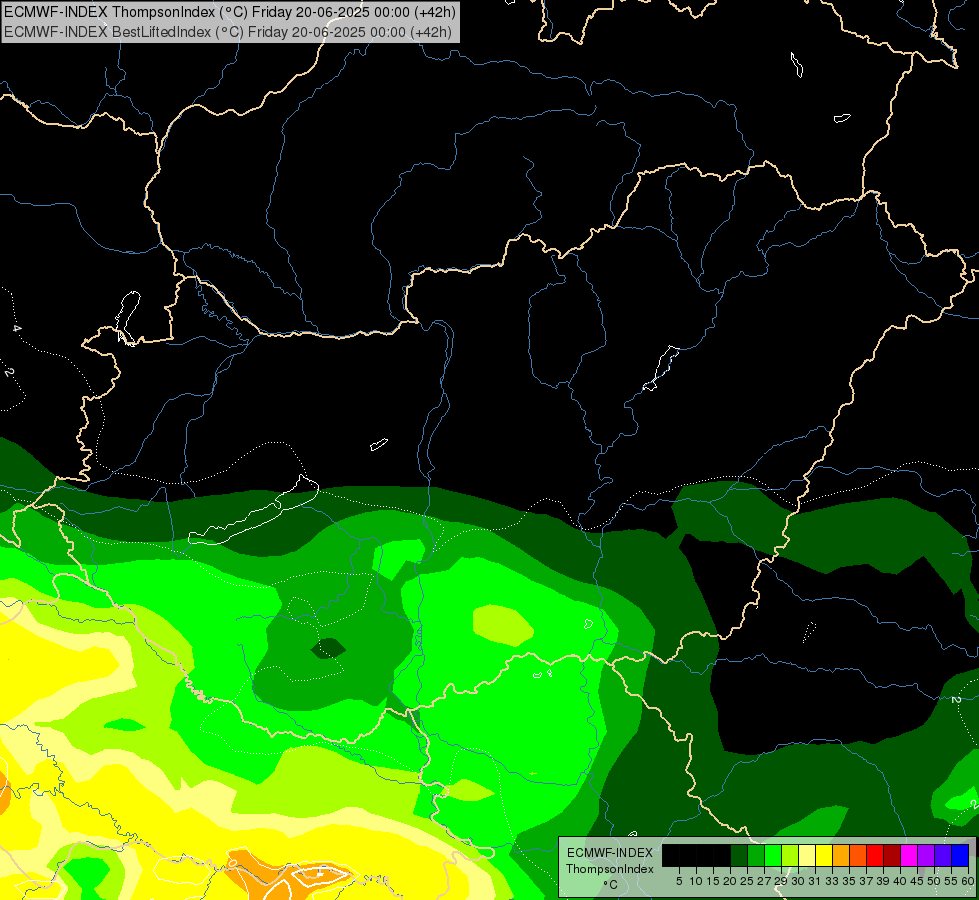Select the medium green 25-27 legend swatch
The height and width of the screenshot is (900, 979).
point(756,855)
